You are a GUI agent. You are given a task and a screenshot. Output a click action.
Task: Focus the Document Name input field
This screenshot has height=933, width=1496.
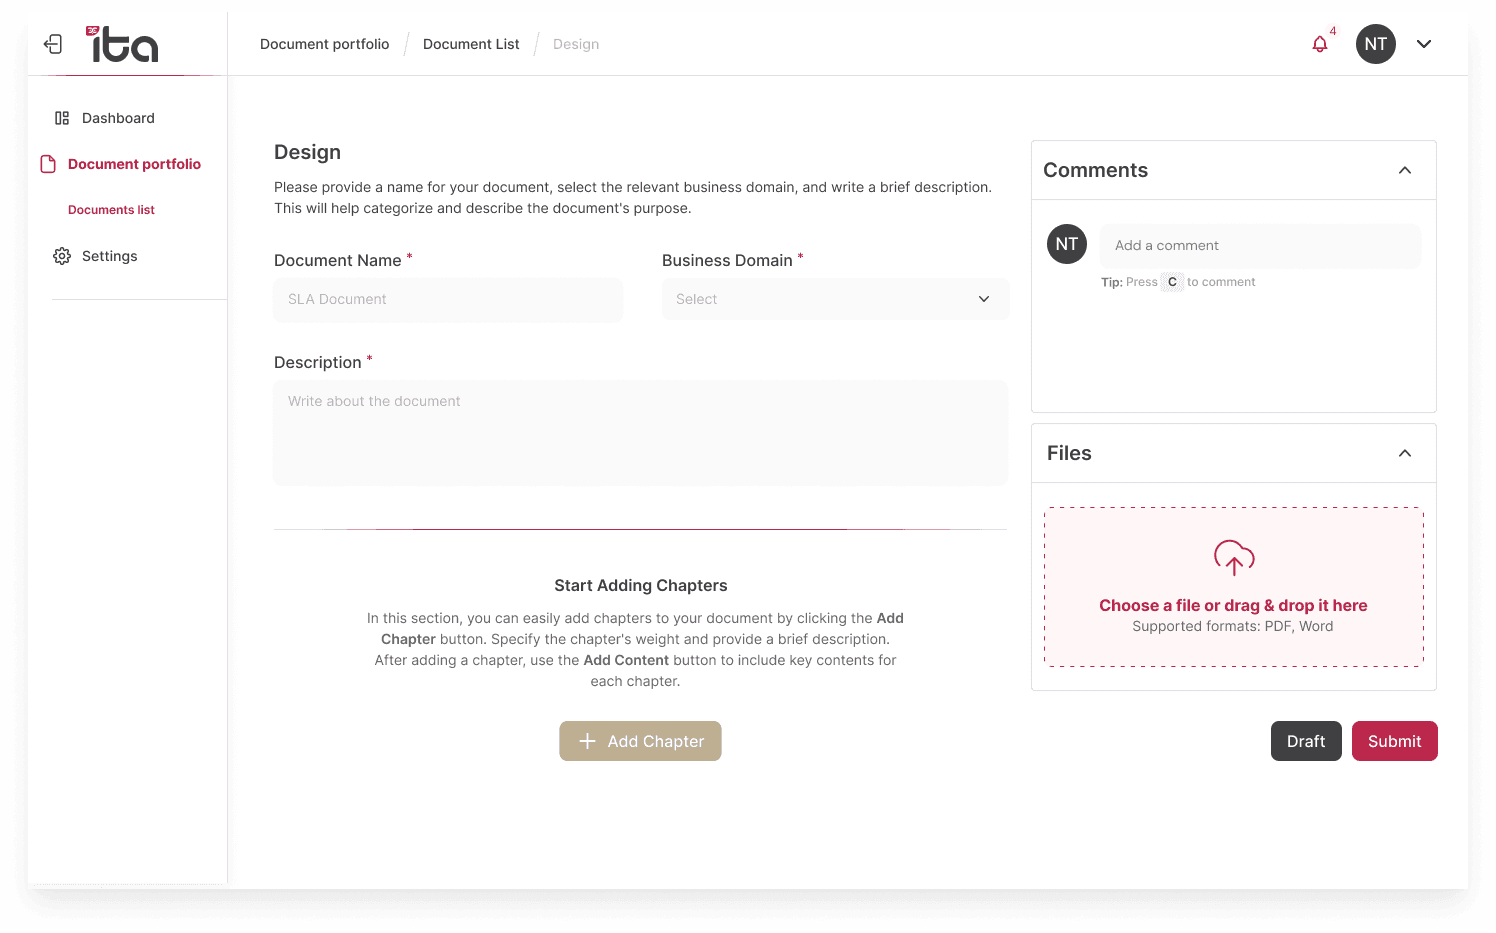pos(448,299)
